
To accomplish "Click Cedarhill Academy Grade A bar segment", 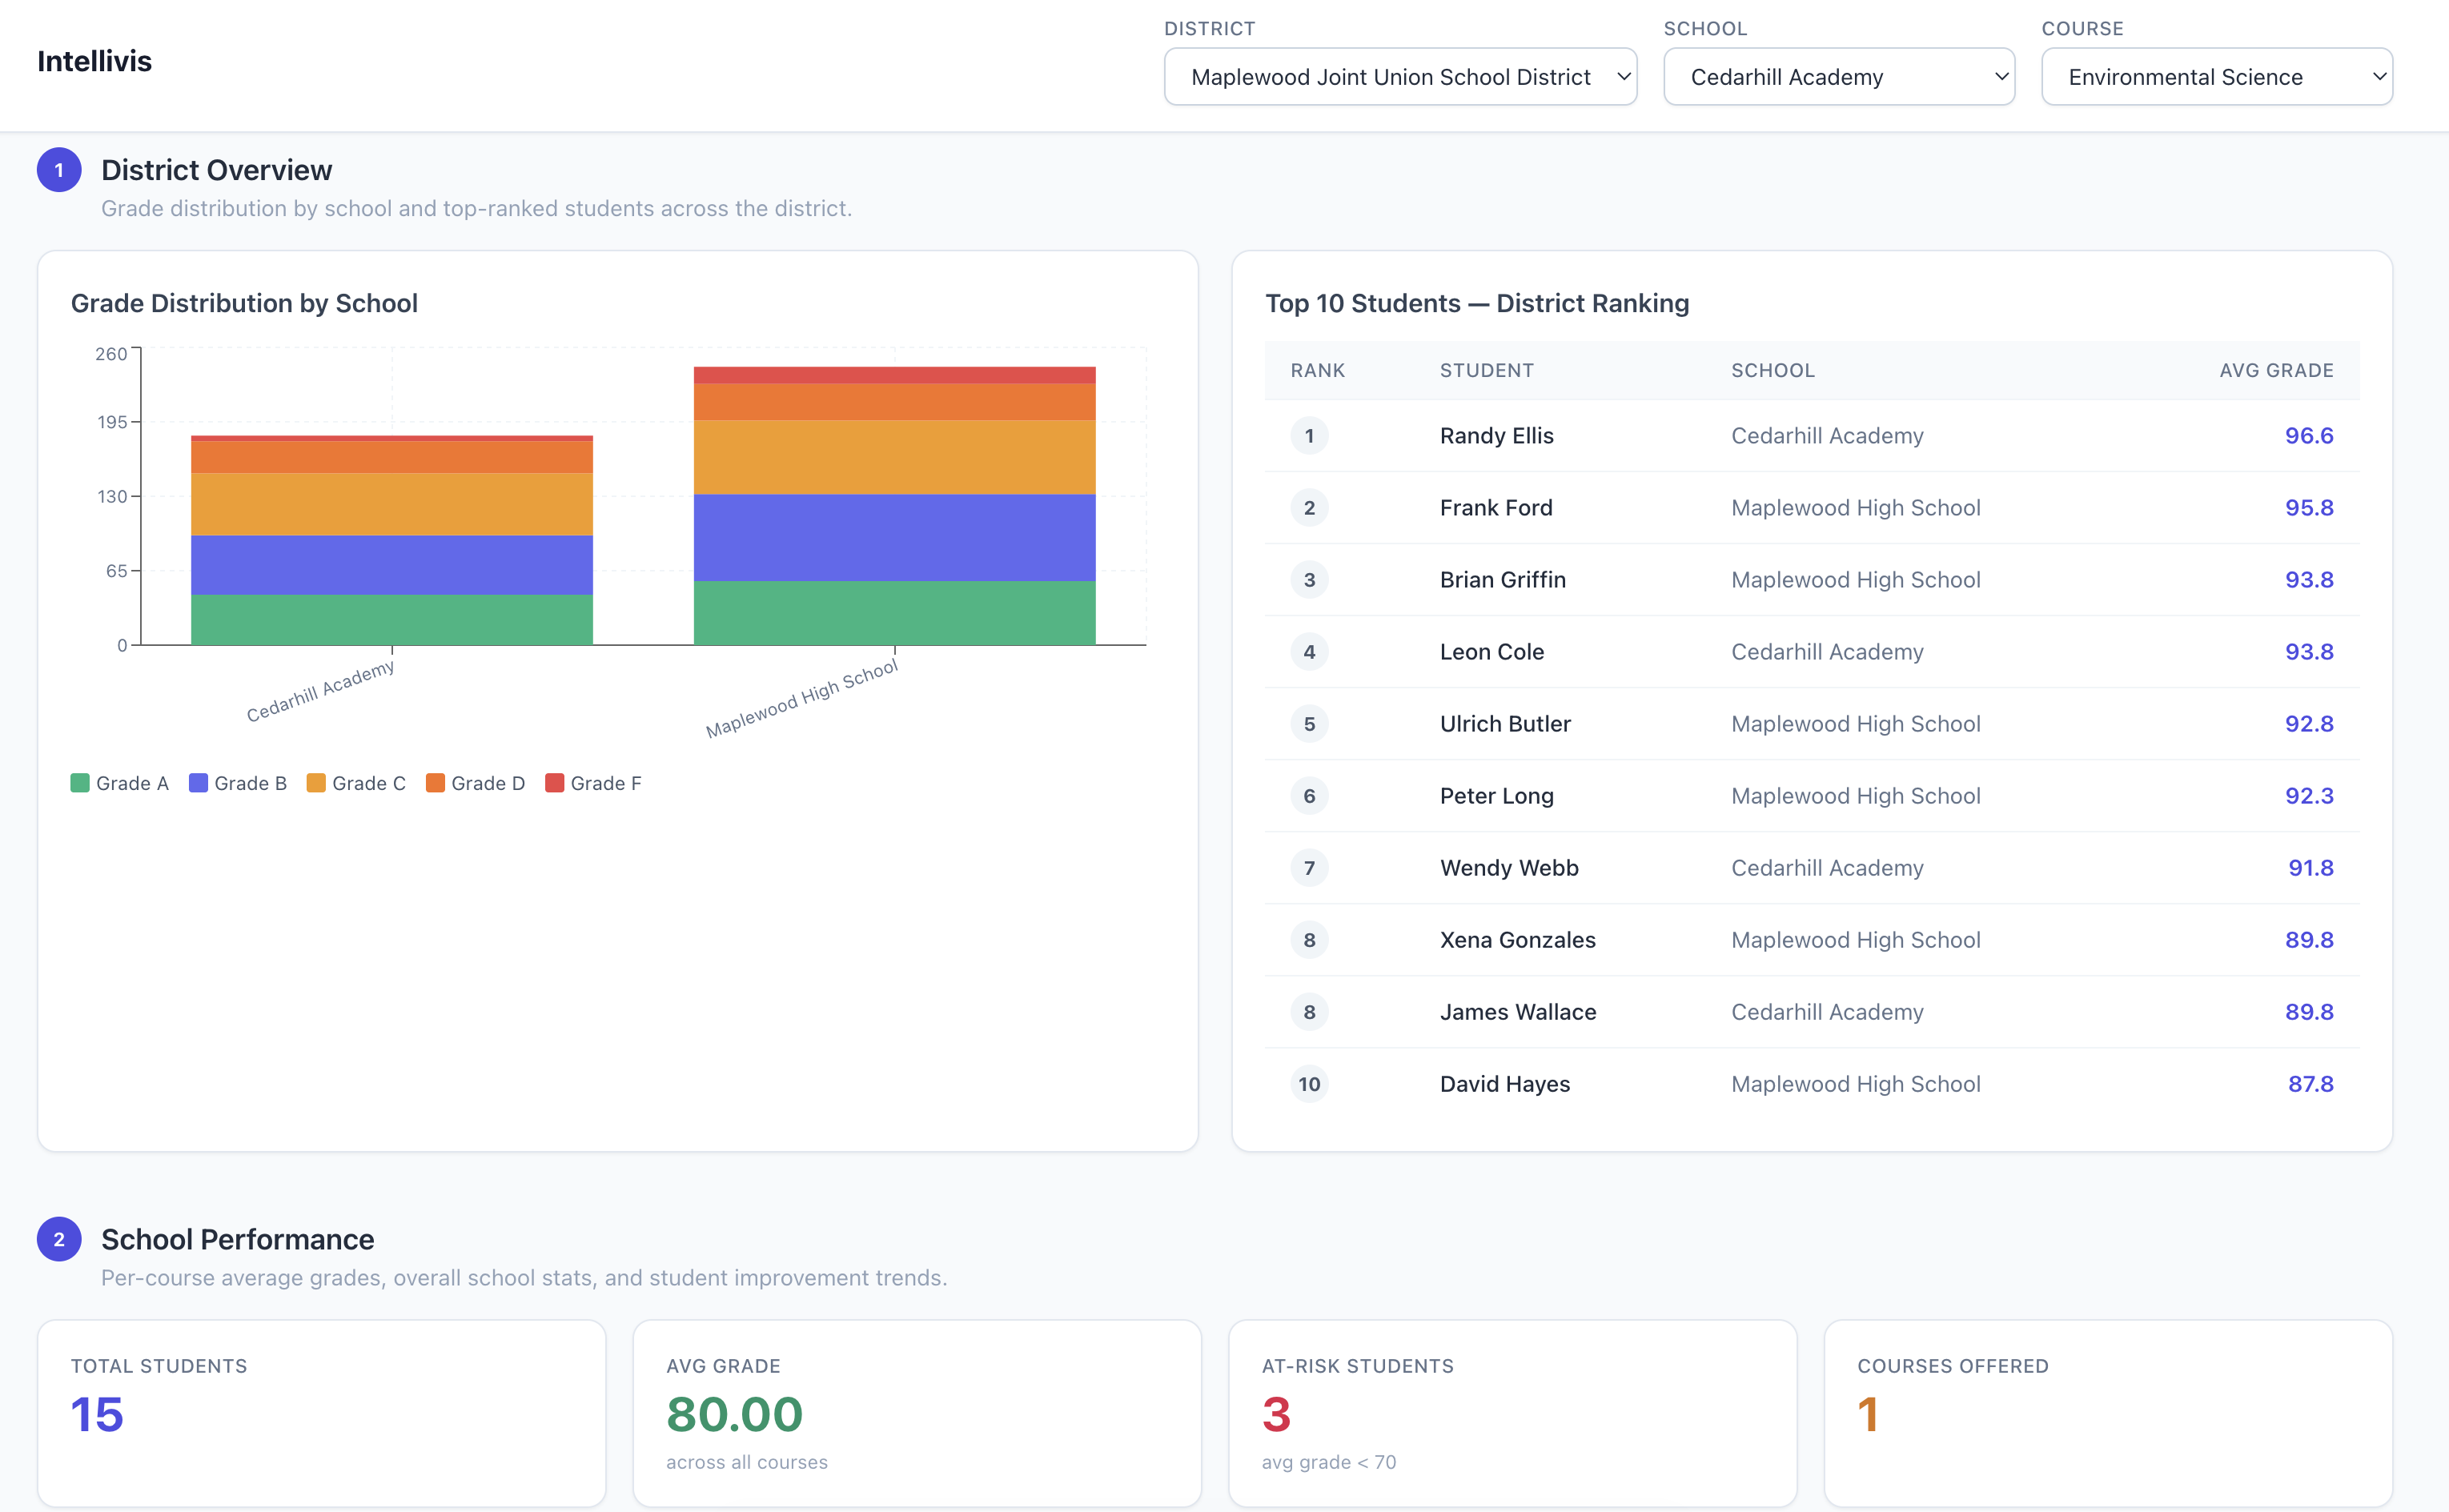I will coord(391,620).
